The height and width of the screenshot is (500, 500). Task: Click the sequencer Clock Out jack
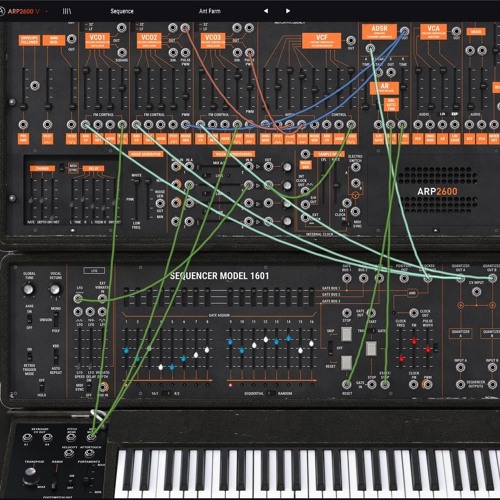[x=414, y=313]
